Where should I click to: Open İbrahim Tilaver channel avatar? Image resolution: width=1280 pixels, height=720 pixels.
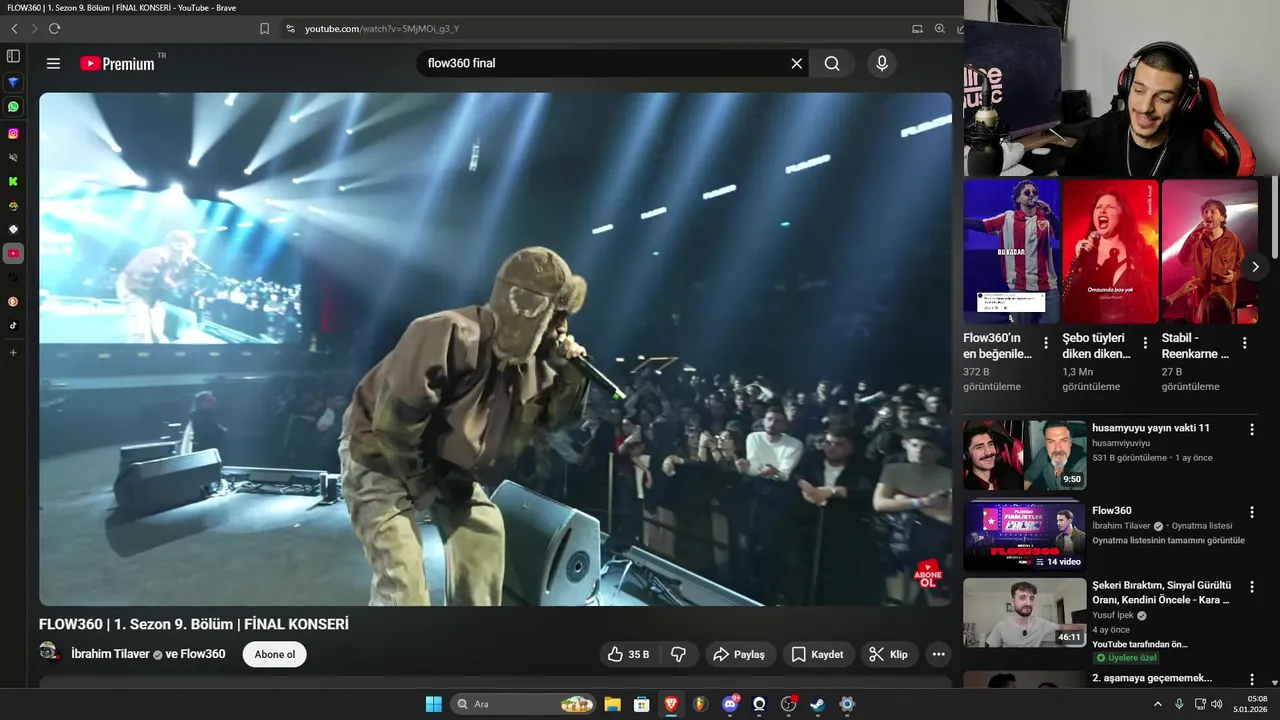point(49,653)
